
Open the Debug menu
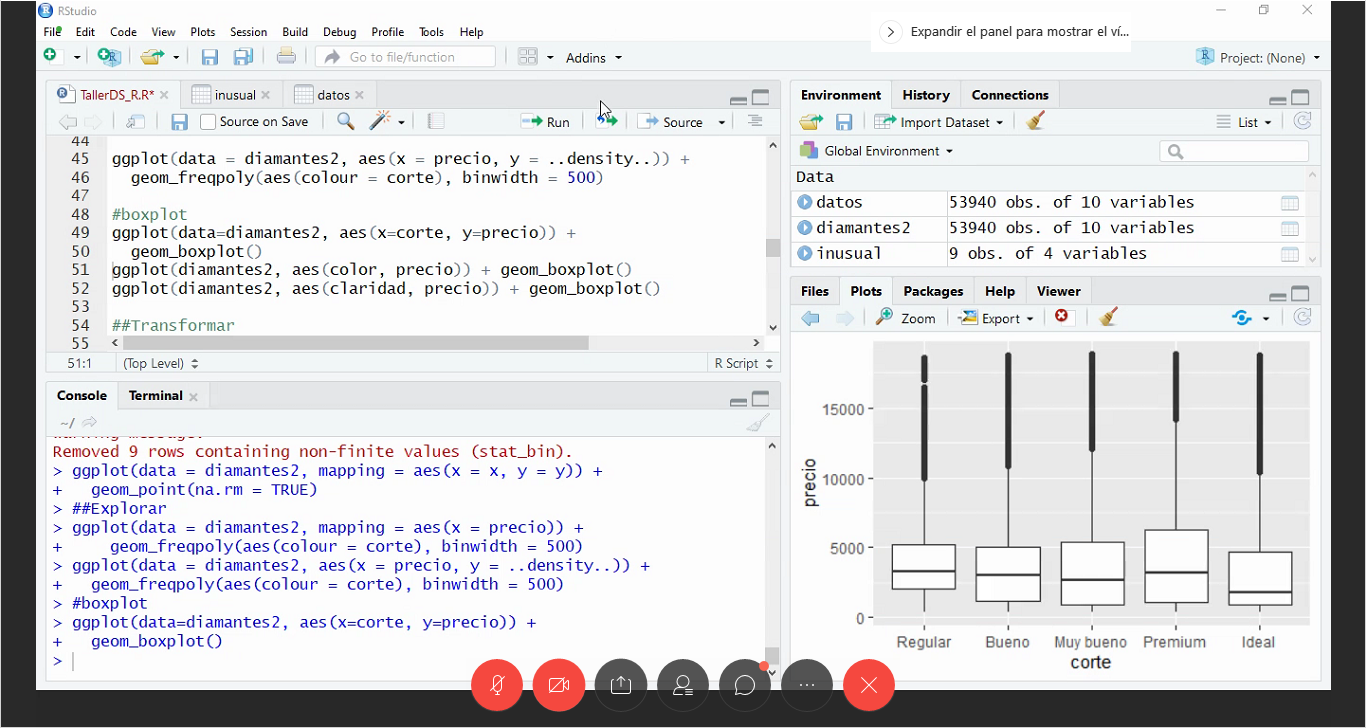[339, 32]
